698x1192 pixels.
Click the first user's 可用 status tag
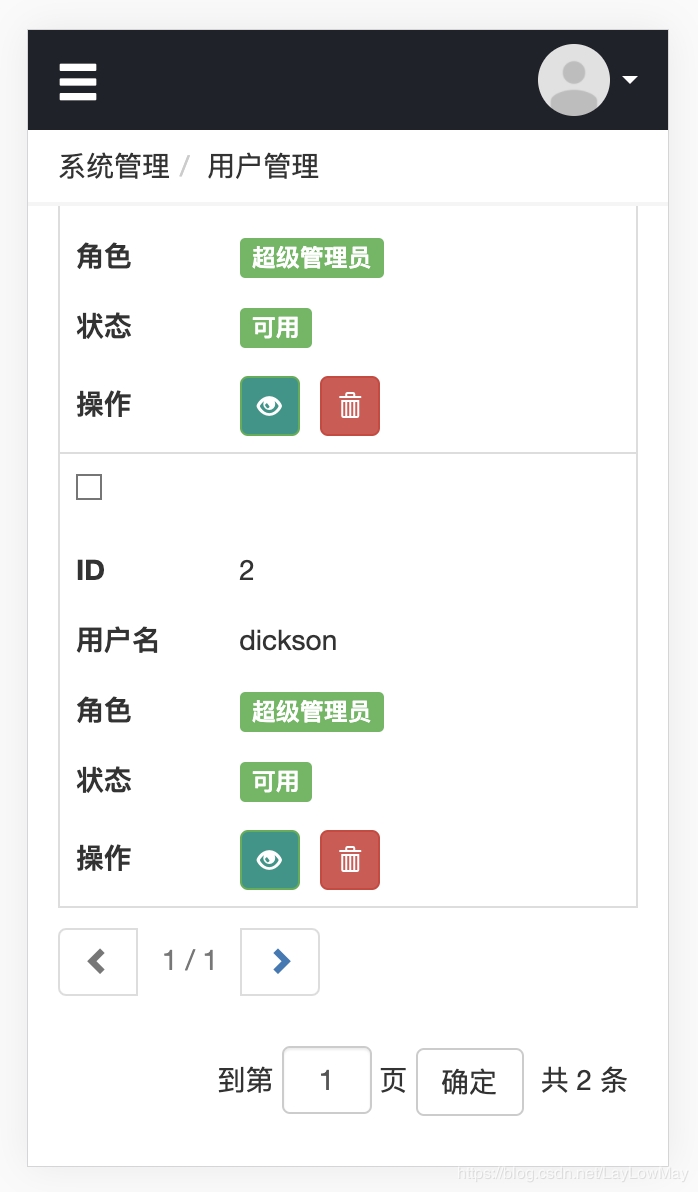(x=276, y=328)
